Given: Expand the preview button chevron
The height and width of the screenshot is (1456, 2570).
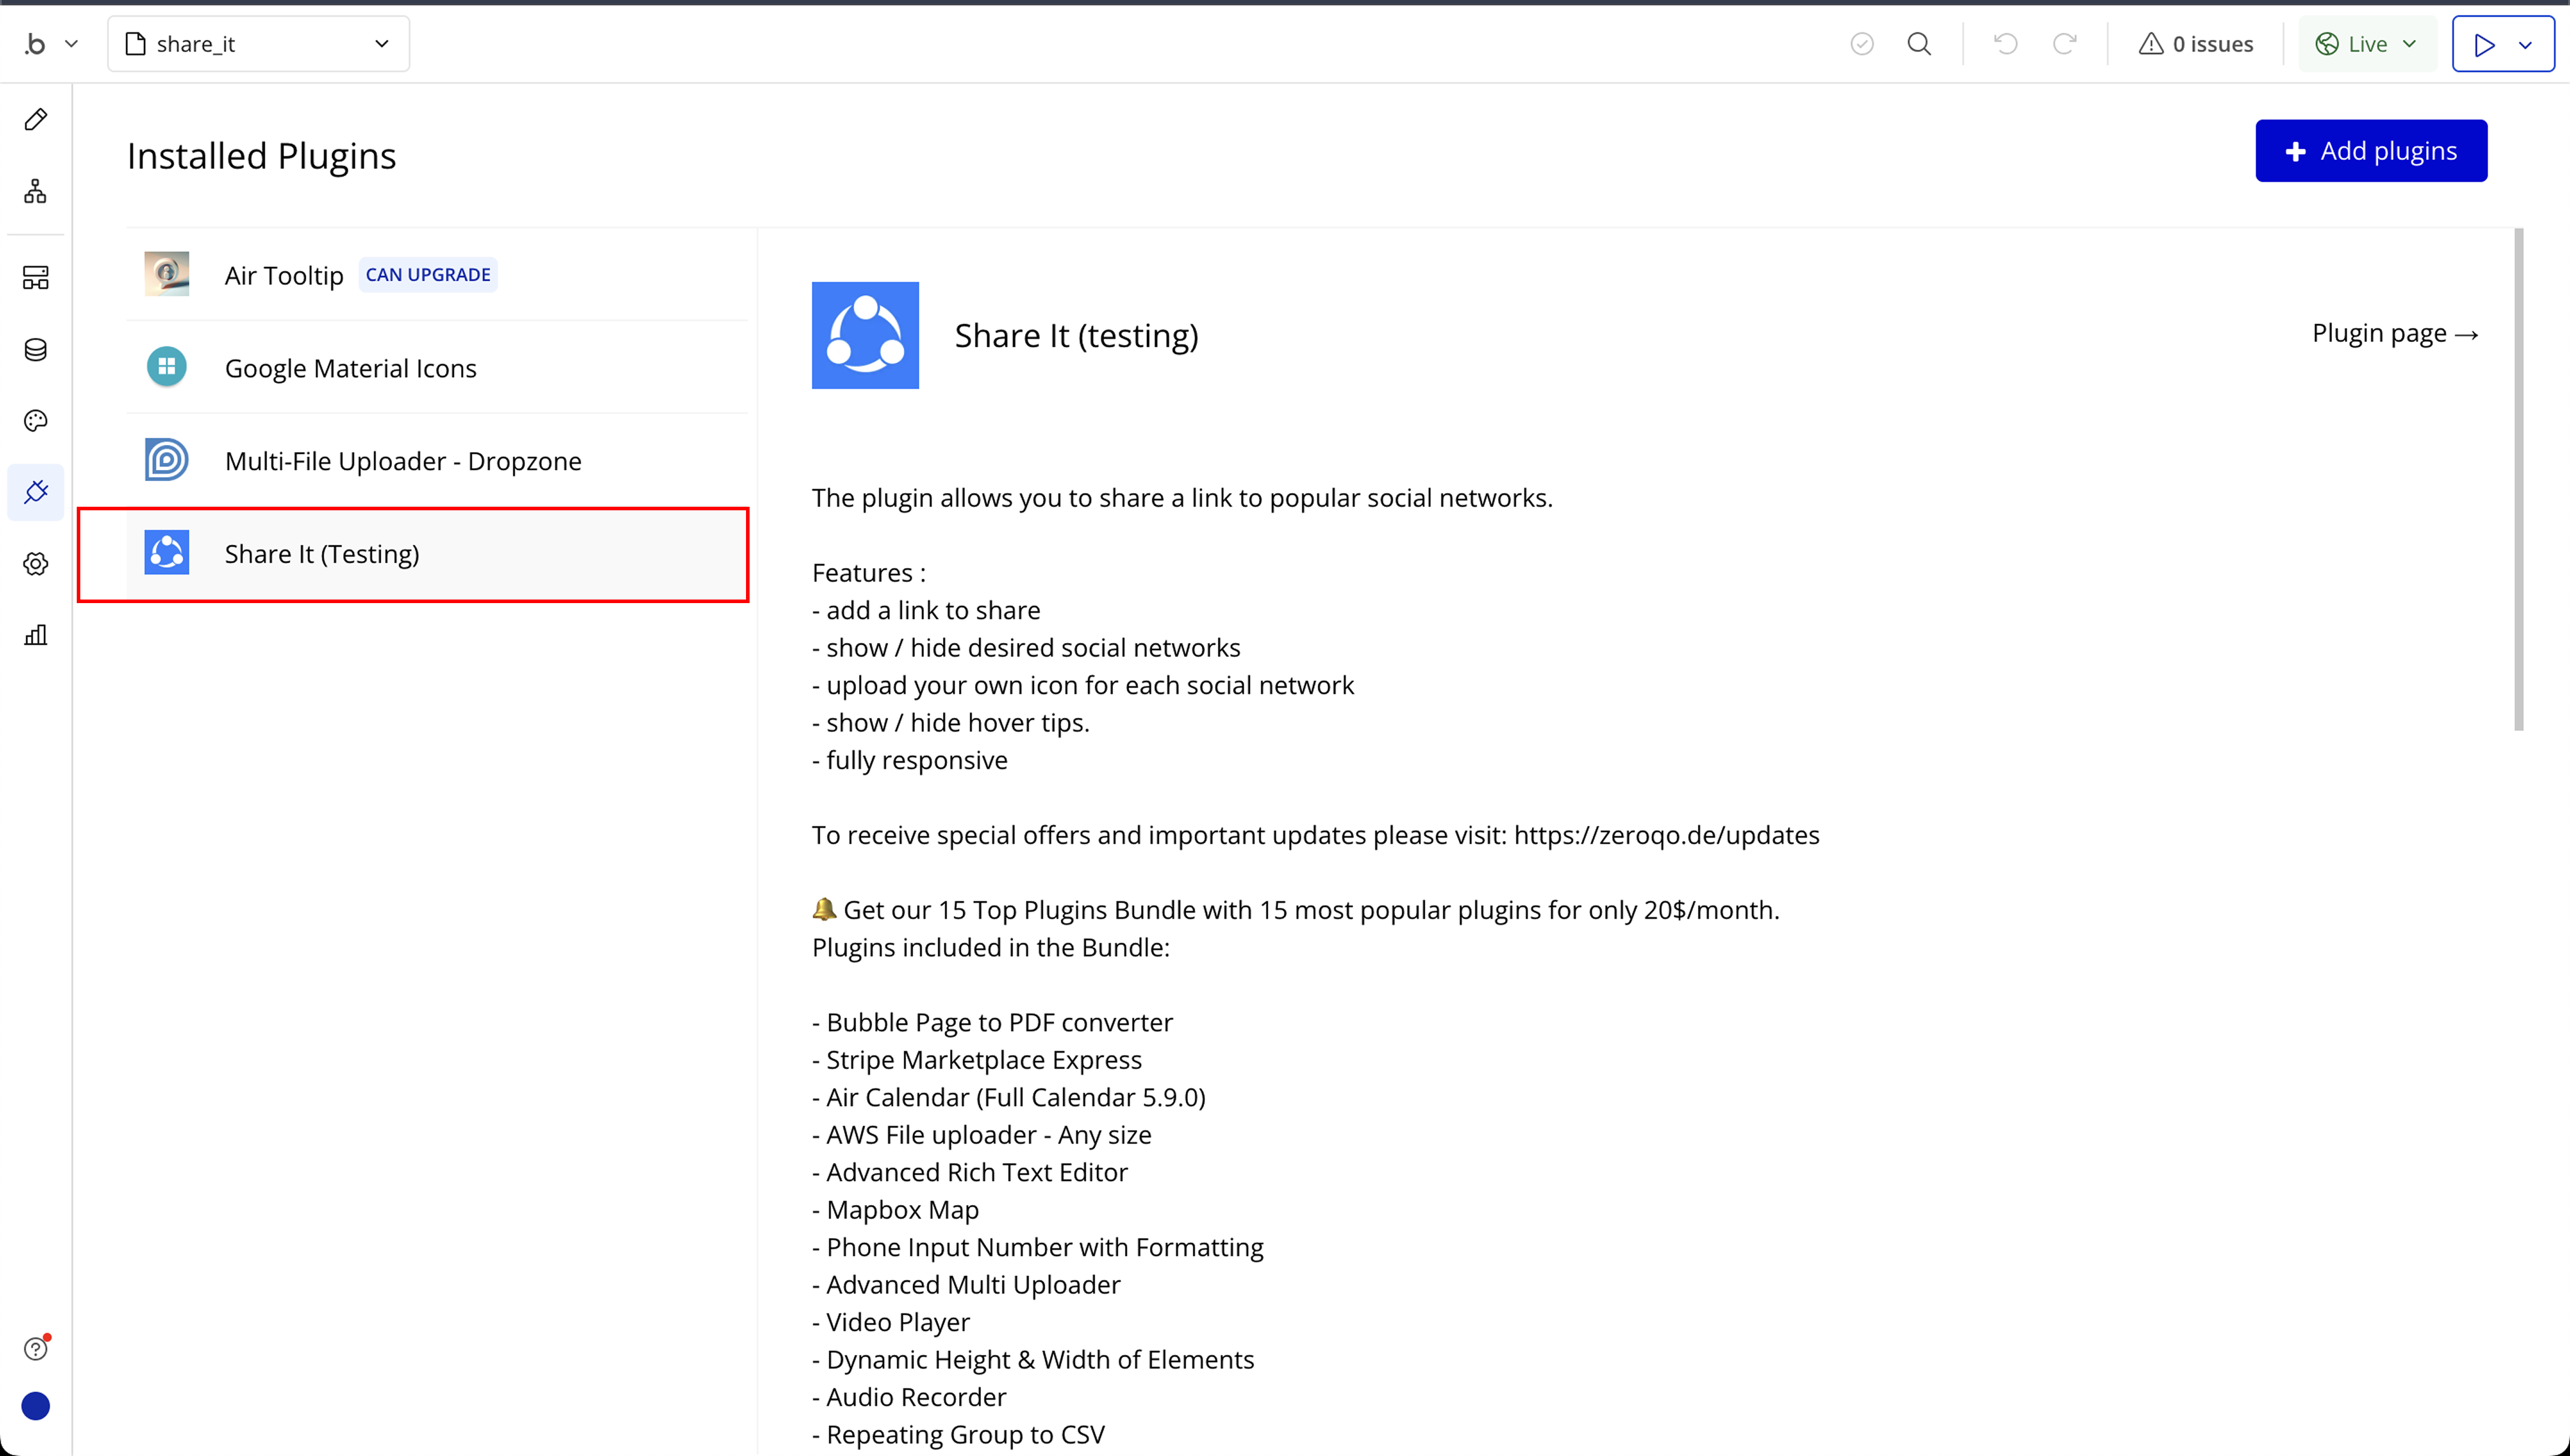Looking at the screenshot, I should [x=2526, y=45].
